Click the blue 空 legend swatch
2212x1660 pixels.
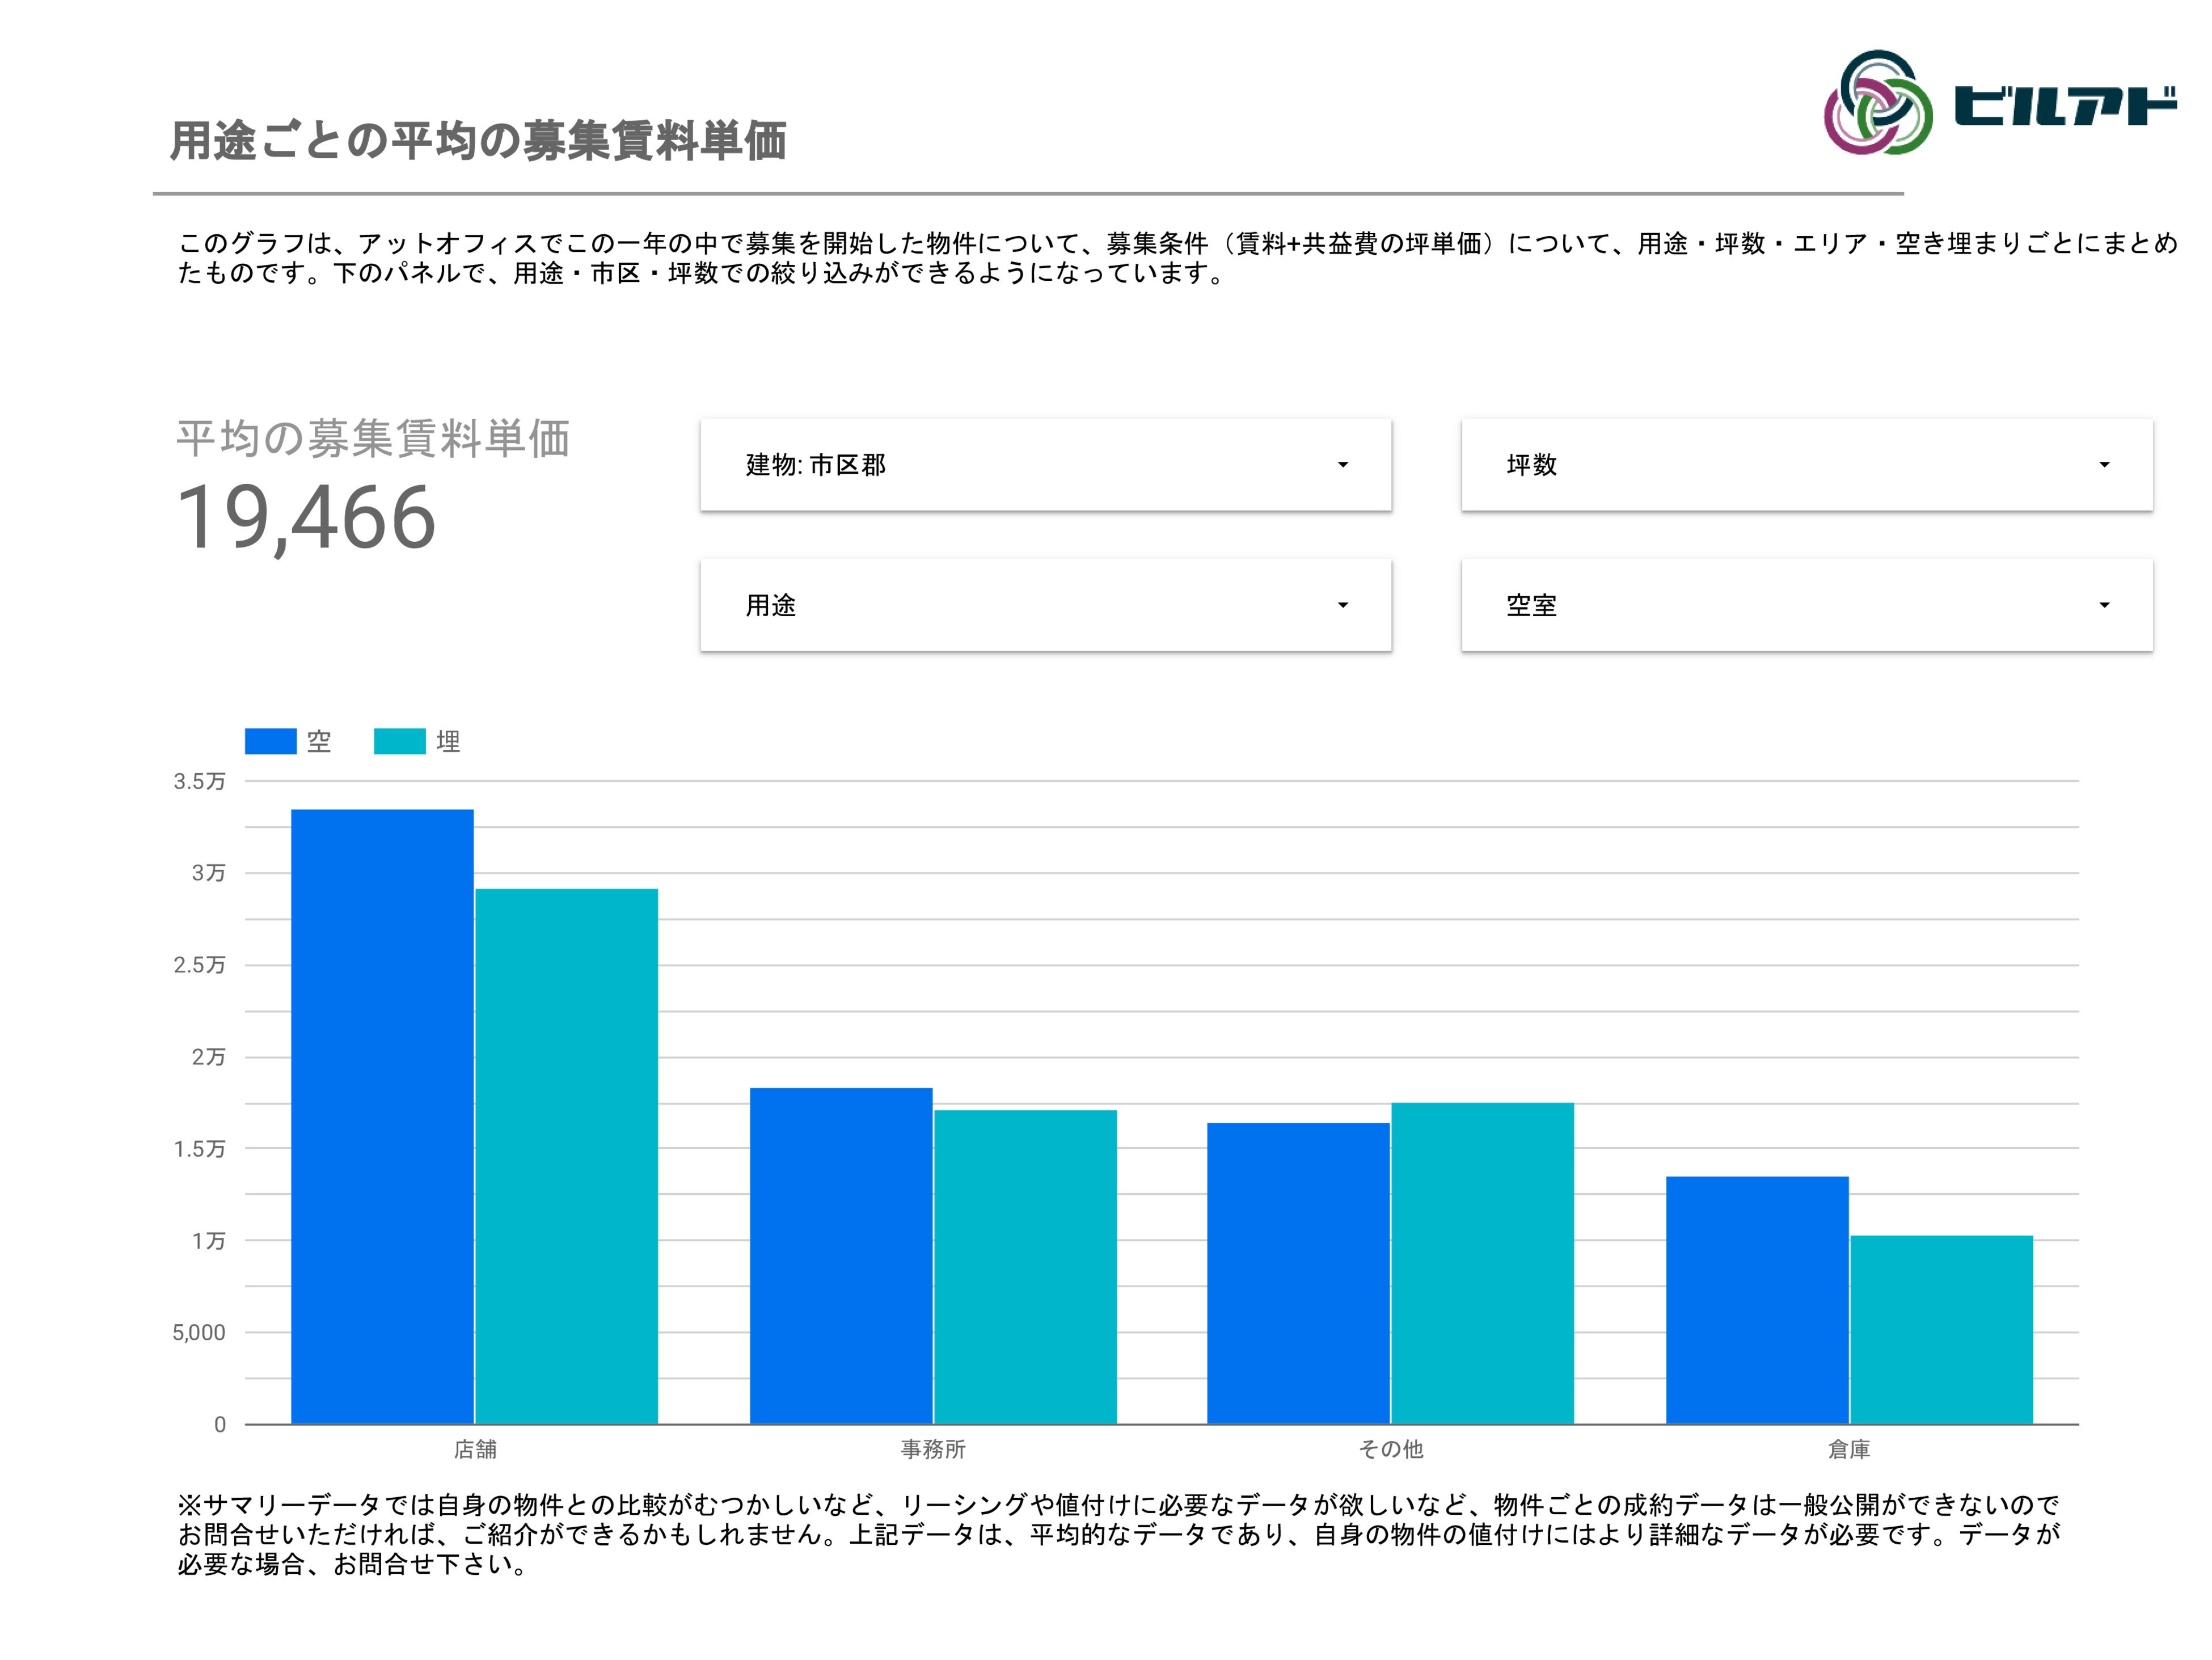pyautogui.click(x=270, y=741)
